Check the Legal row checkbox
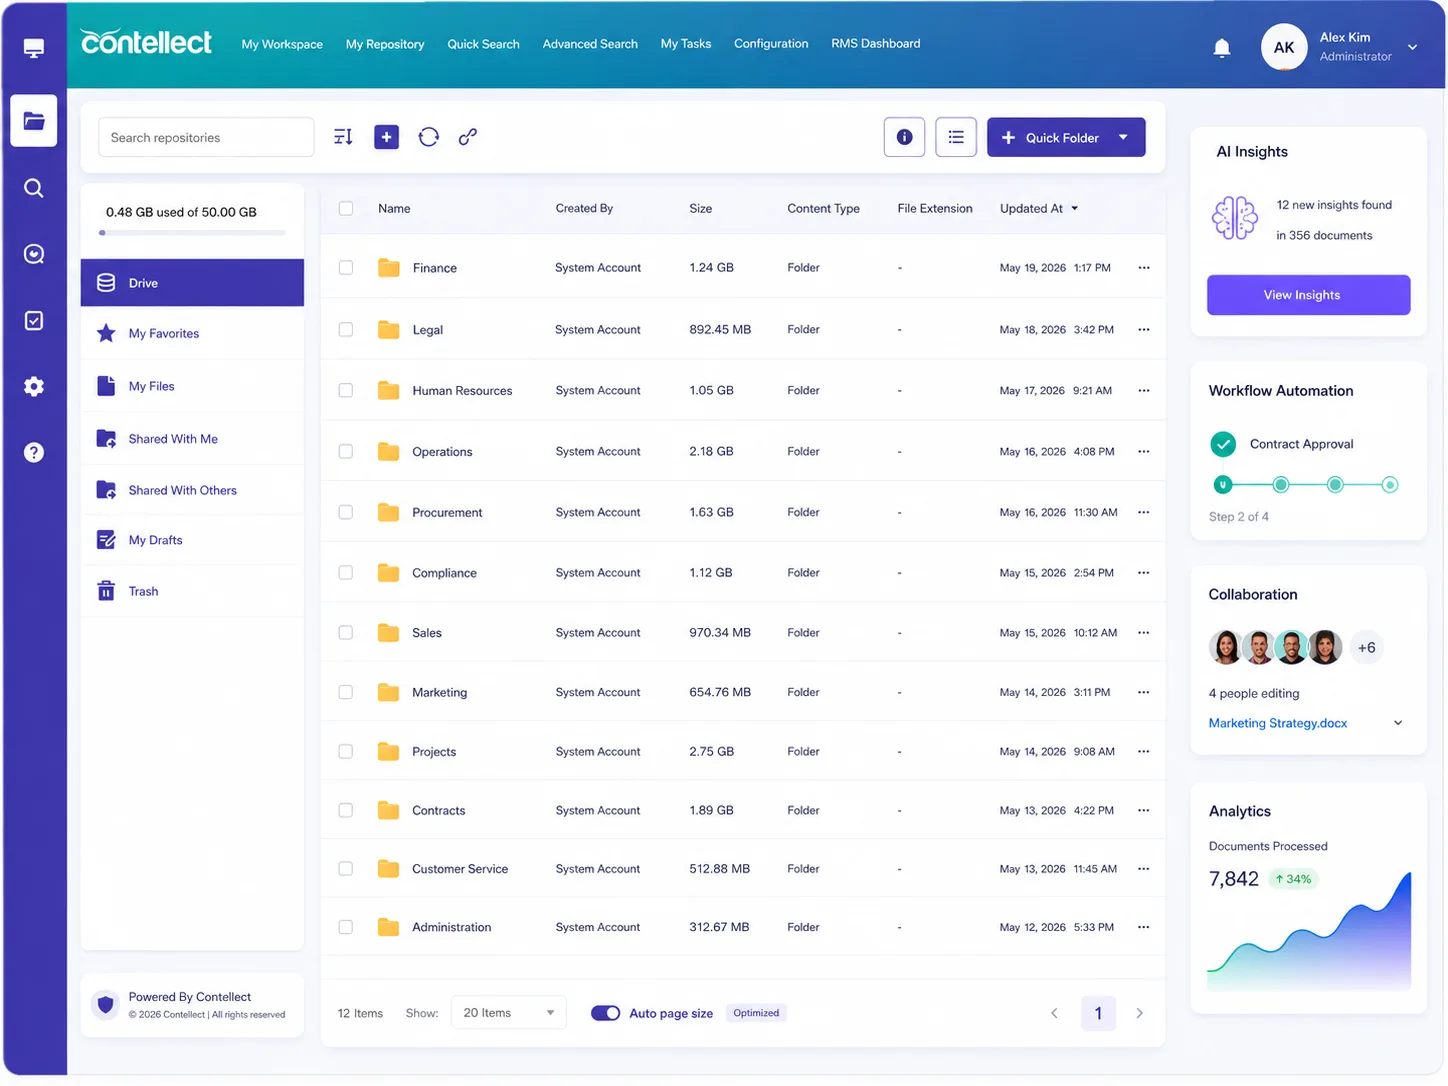The width and height of the screenshot is (1448, 1086). [346, 329]
